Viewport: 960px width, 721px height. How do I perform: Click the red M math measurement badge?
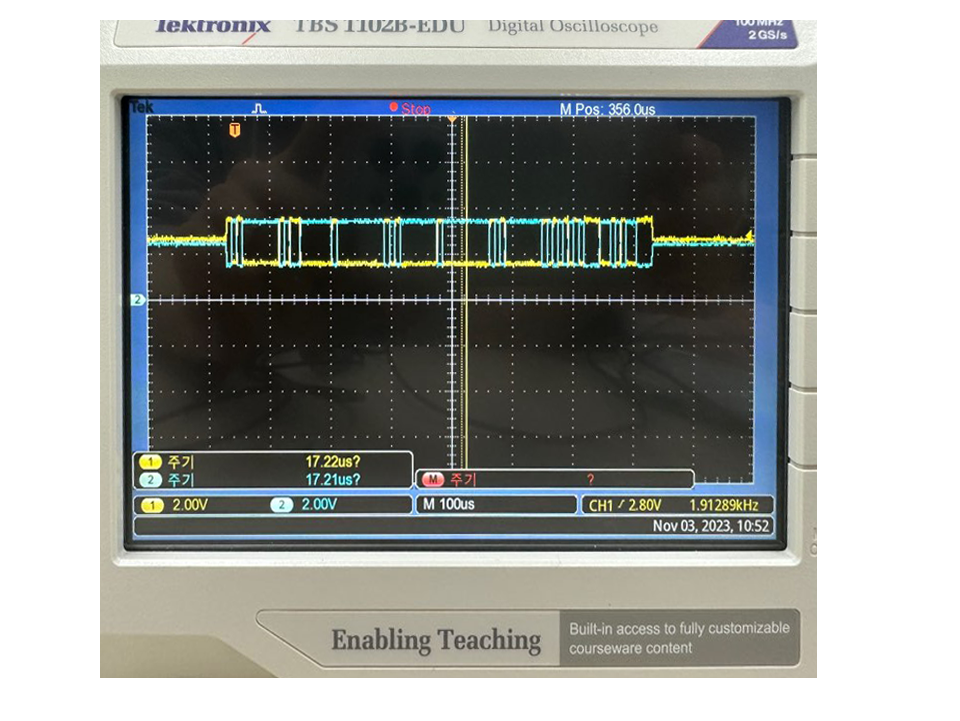tap(433, 479)
